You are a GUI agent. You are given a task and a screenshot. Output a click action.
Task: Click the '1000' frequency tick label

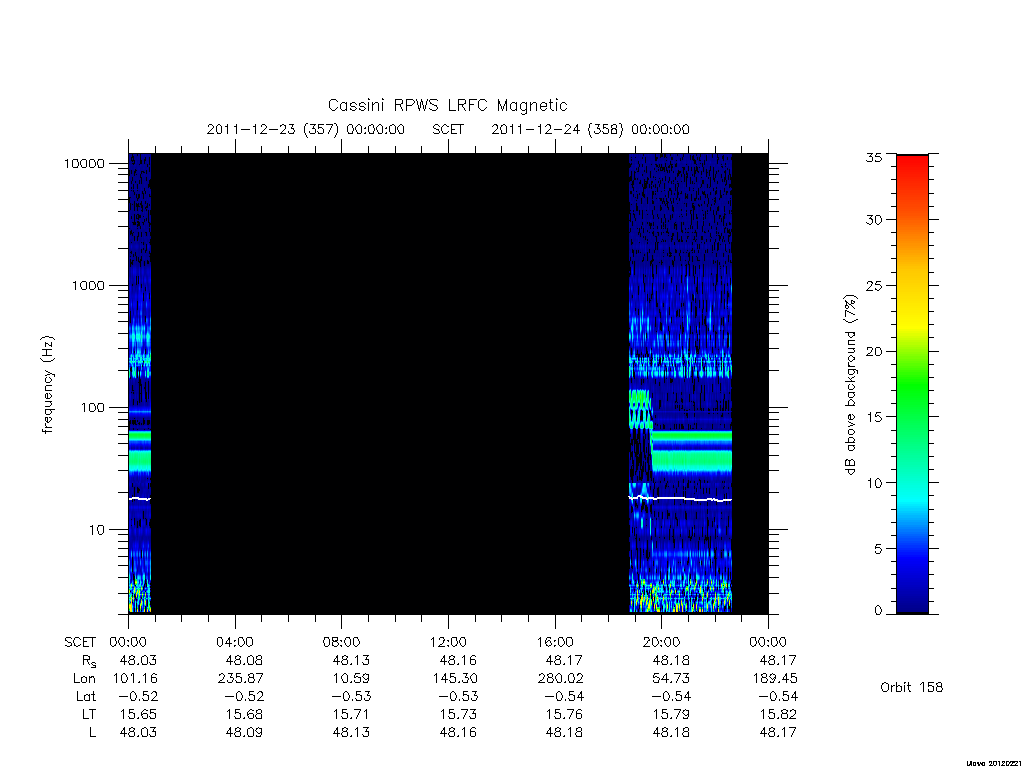pos(88,285)
